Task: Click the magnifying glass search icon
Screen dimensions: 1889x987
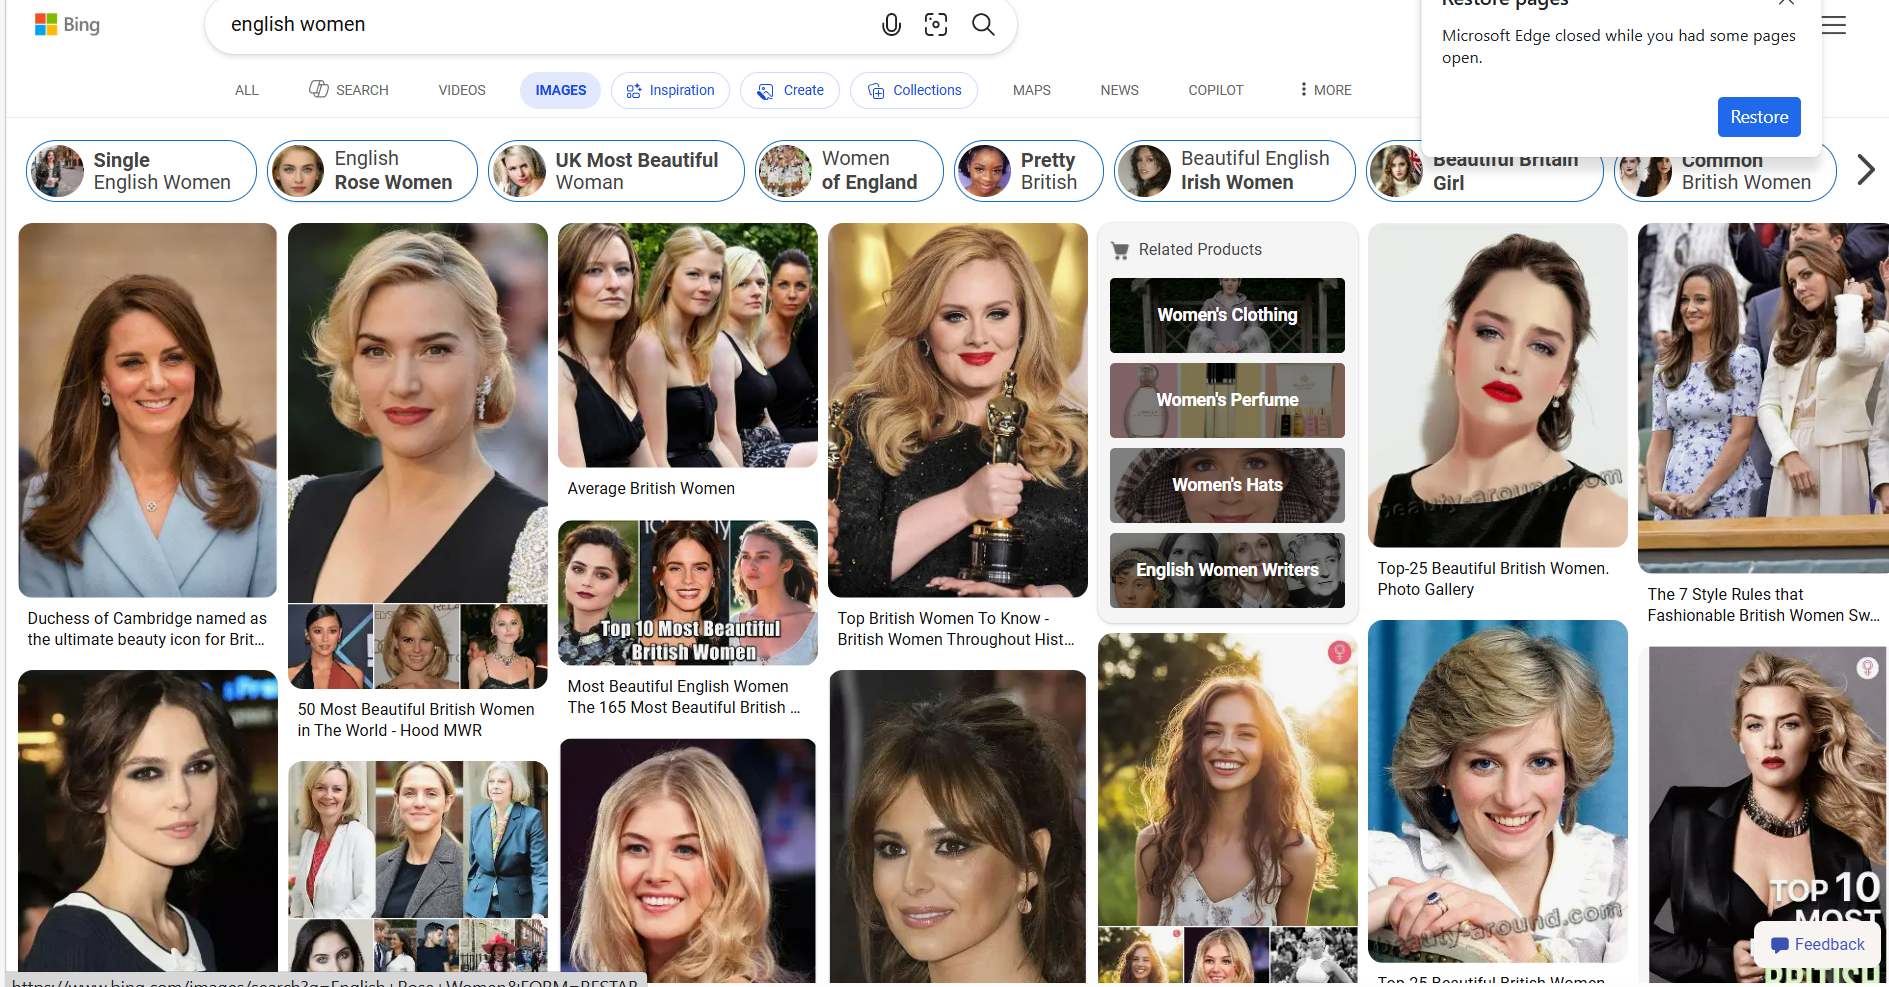Action: tap(983, 25)
